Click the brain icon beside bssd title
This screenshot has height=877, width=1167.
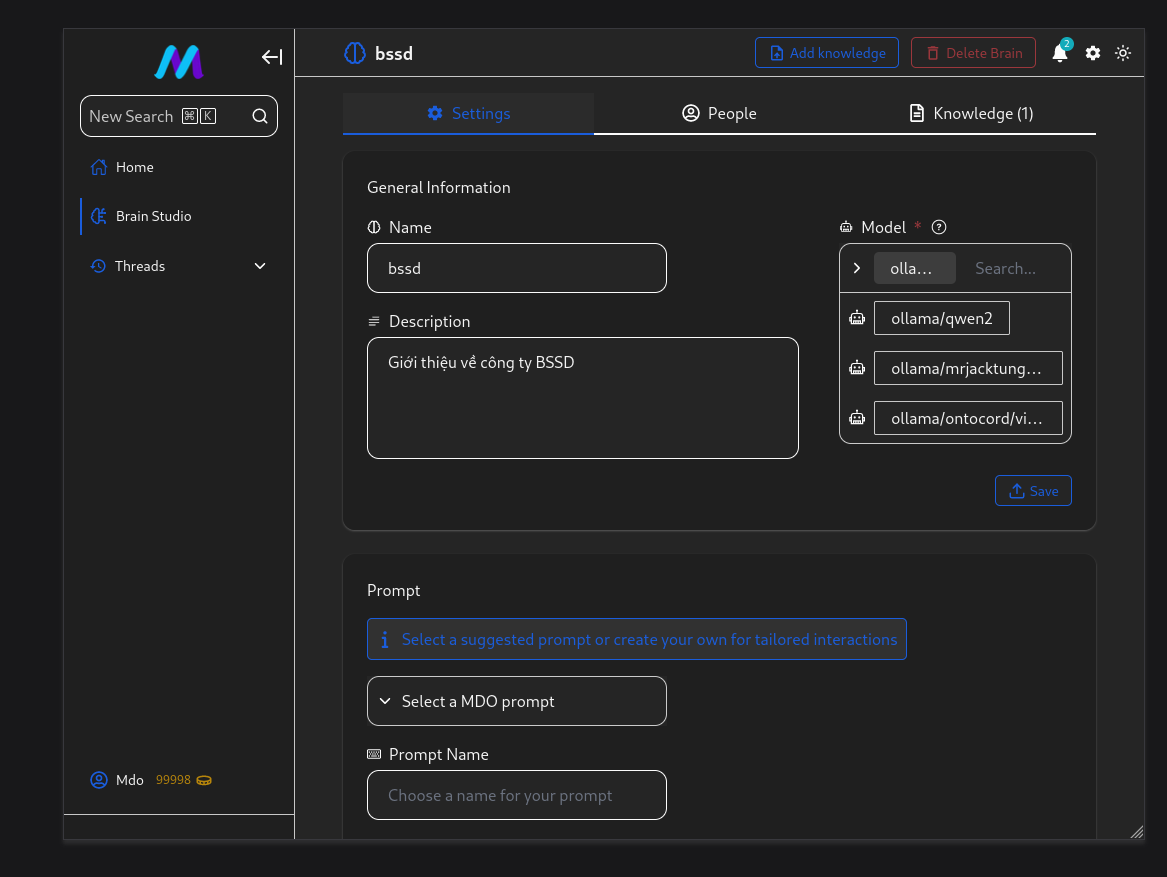click(355, 54)
